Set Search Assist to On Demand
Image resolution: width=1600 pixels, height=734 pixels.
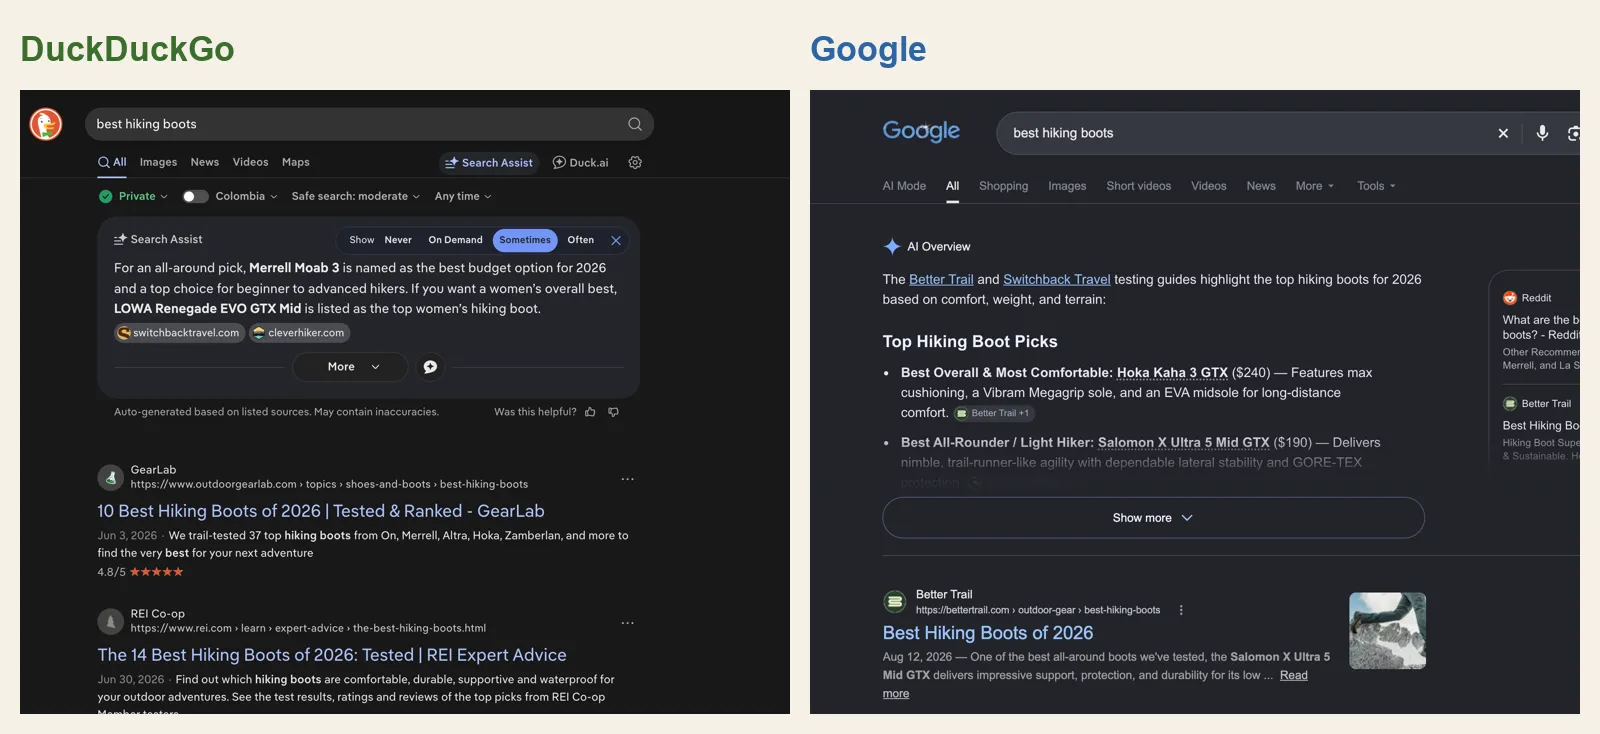[x=455, y=240]
